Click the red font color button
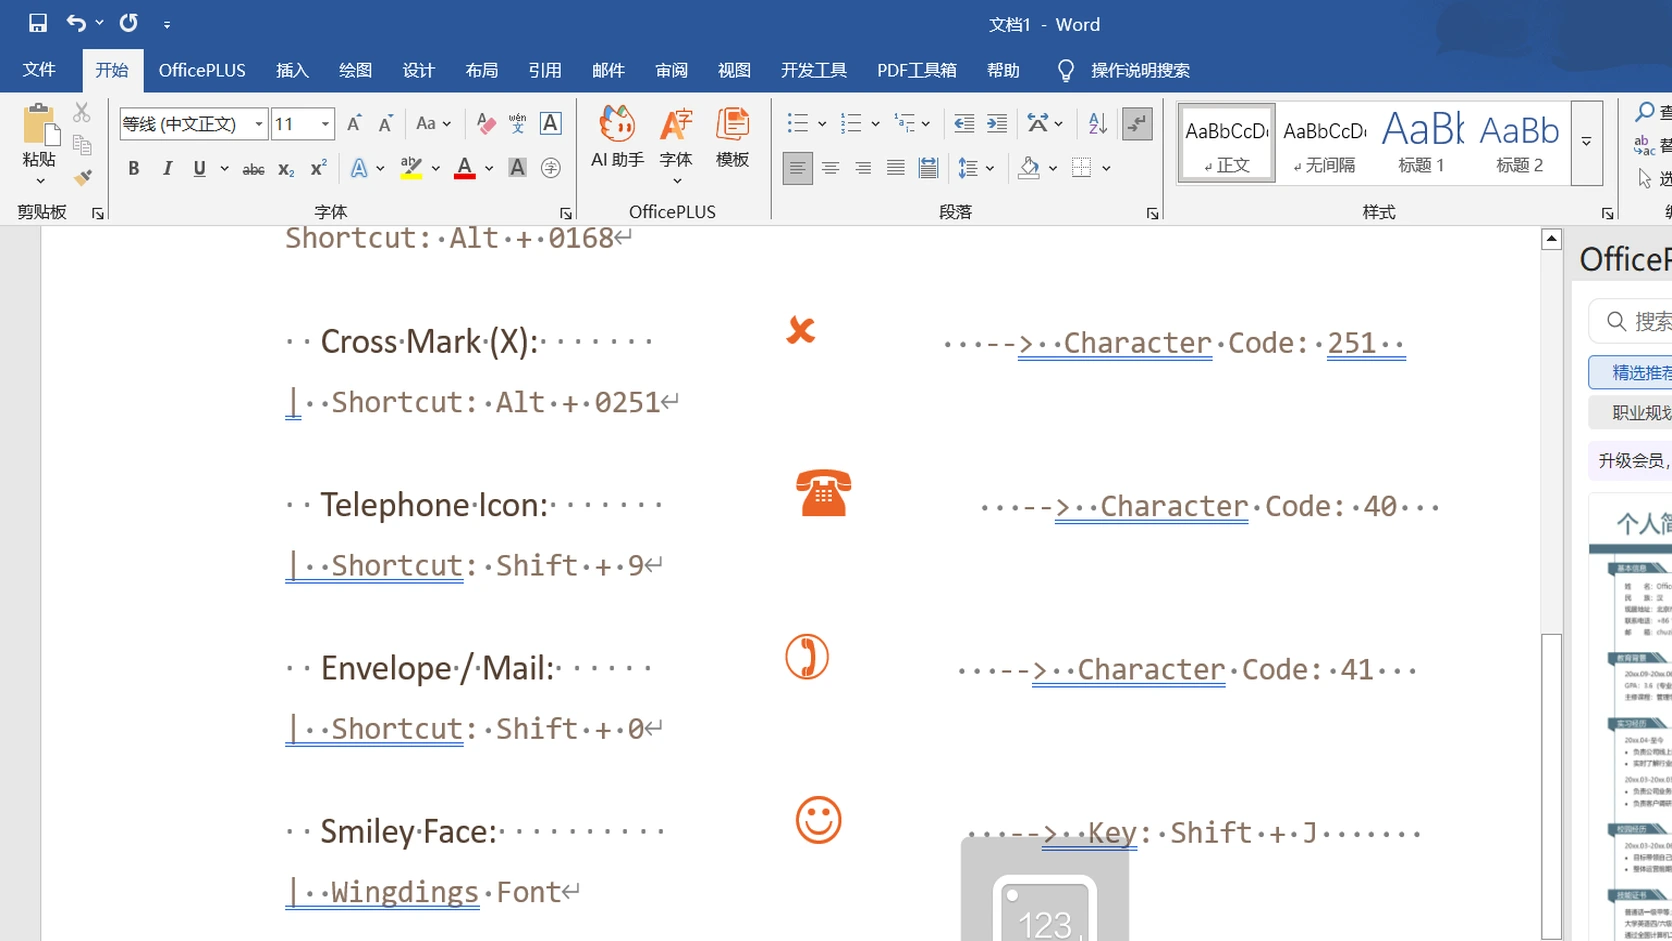 click(464, 168)
